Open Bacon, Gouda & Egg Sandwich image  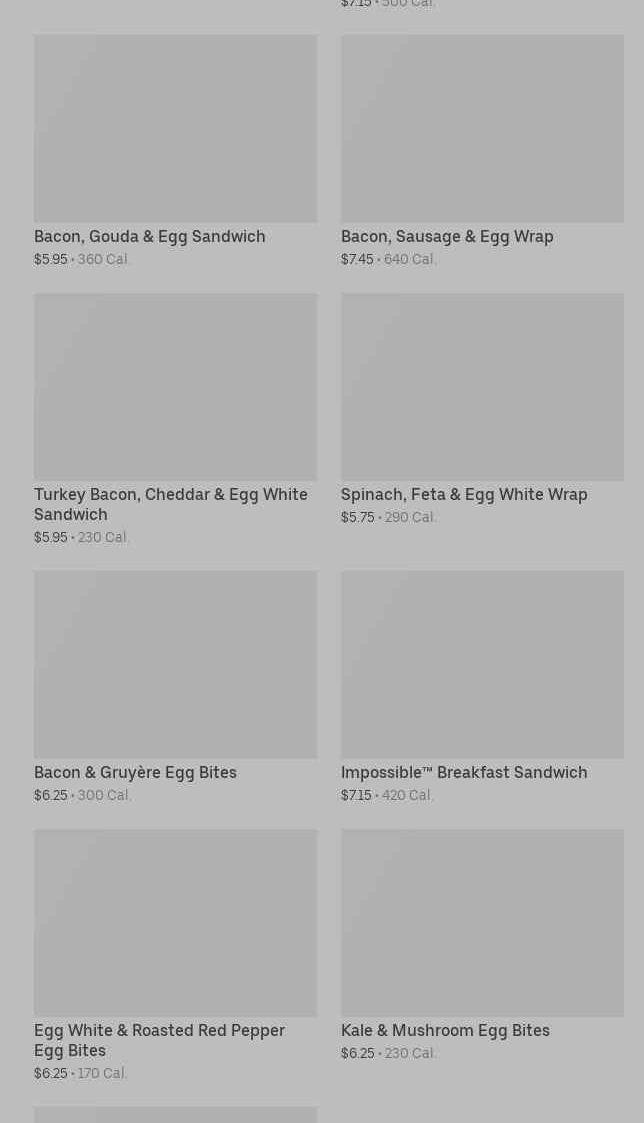[175, 128]
